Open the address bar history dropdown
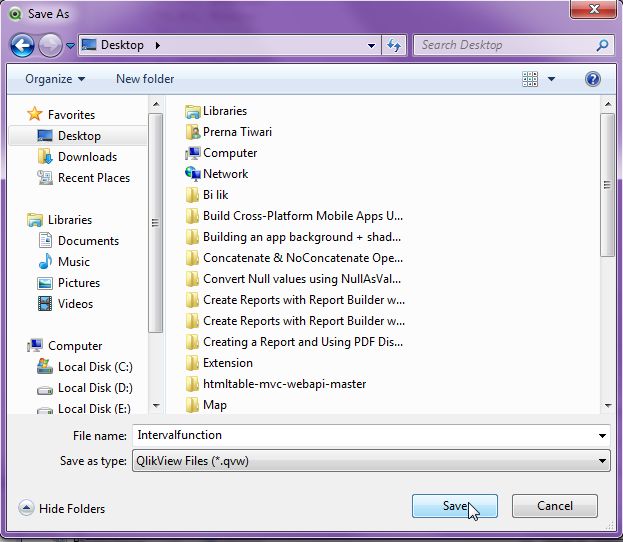 pos(371,46)
